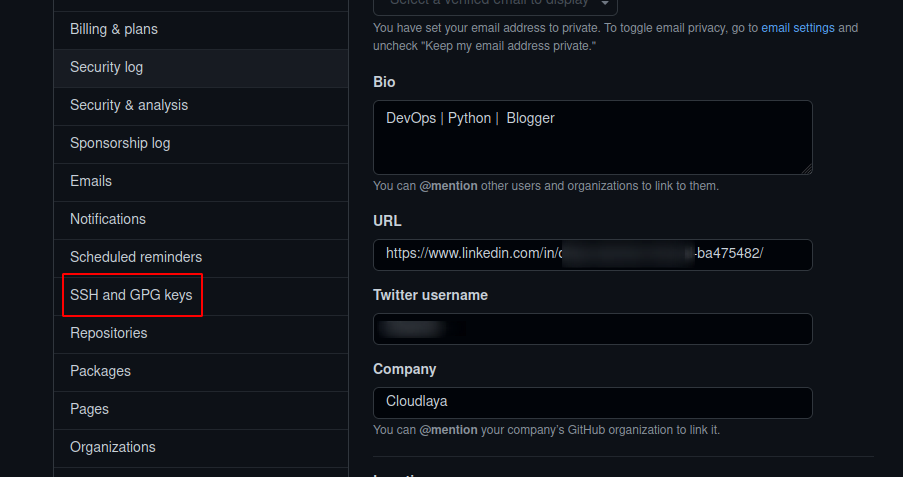Click the URL input field
The height and width of the screenshot is (477, 903).
pos(593,255)
